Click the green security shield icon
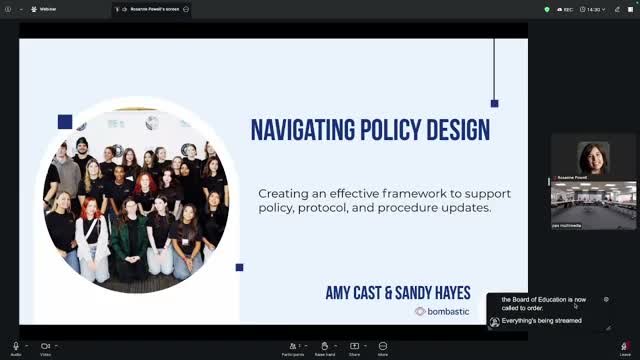This screenshot has height=360, width=640. coord(547,9)
